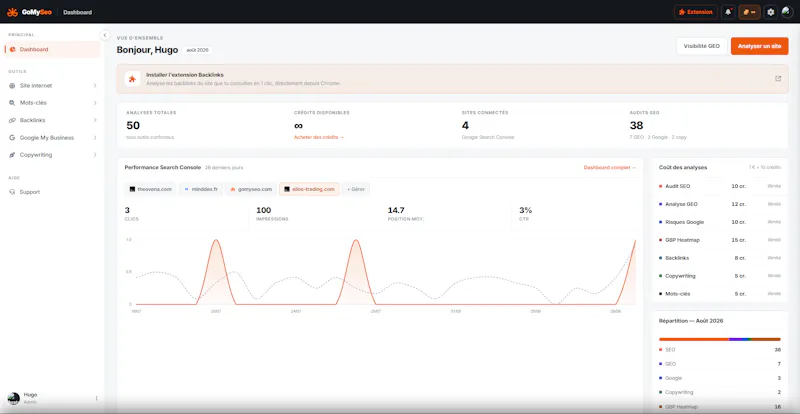Click the Analyser un site button
Image resolution: width=800 pixels, height=414 pixels.
click(759, 46)
